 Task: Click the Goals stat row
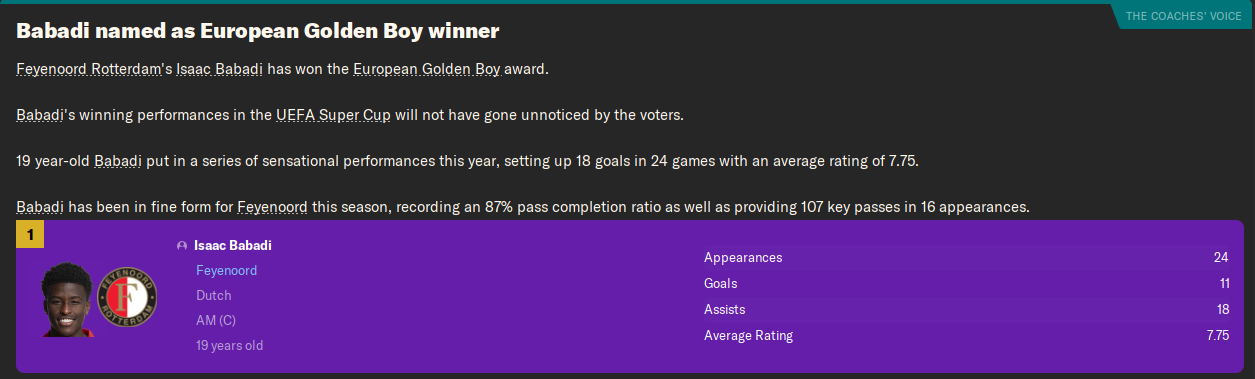[x=966, y=284]
